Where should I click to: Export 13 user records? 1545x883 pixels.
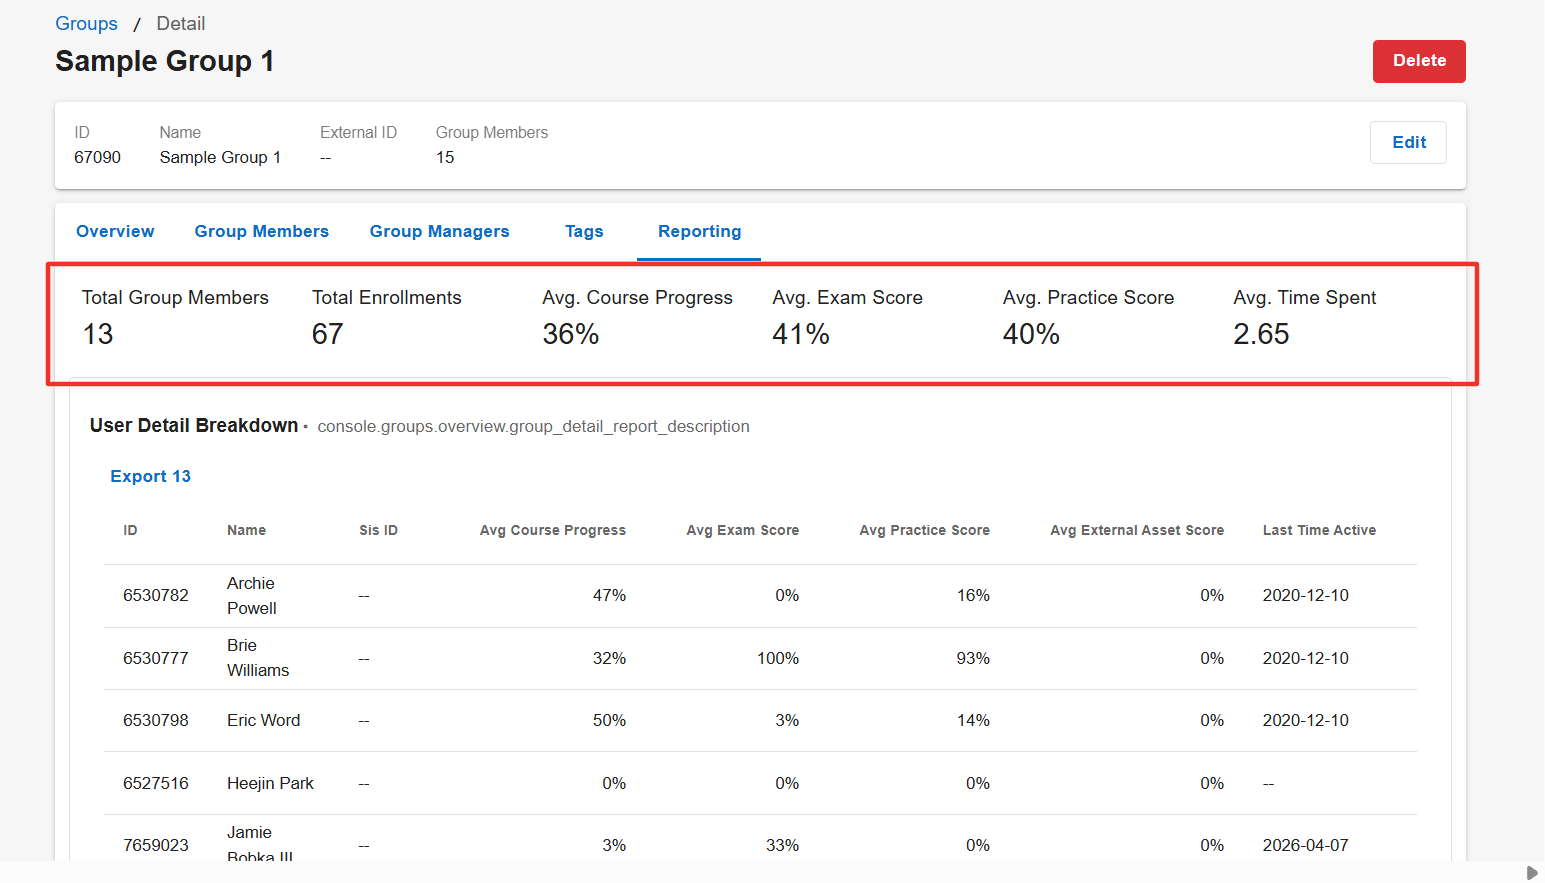(150, 476)
